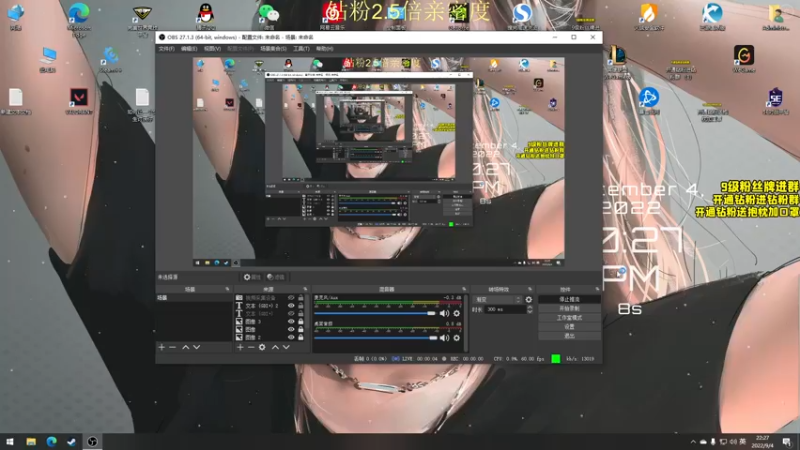Select the WeChat desktop icon

click(x=269, y=16)
